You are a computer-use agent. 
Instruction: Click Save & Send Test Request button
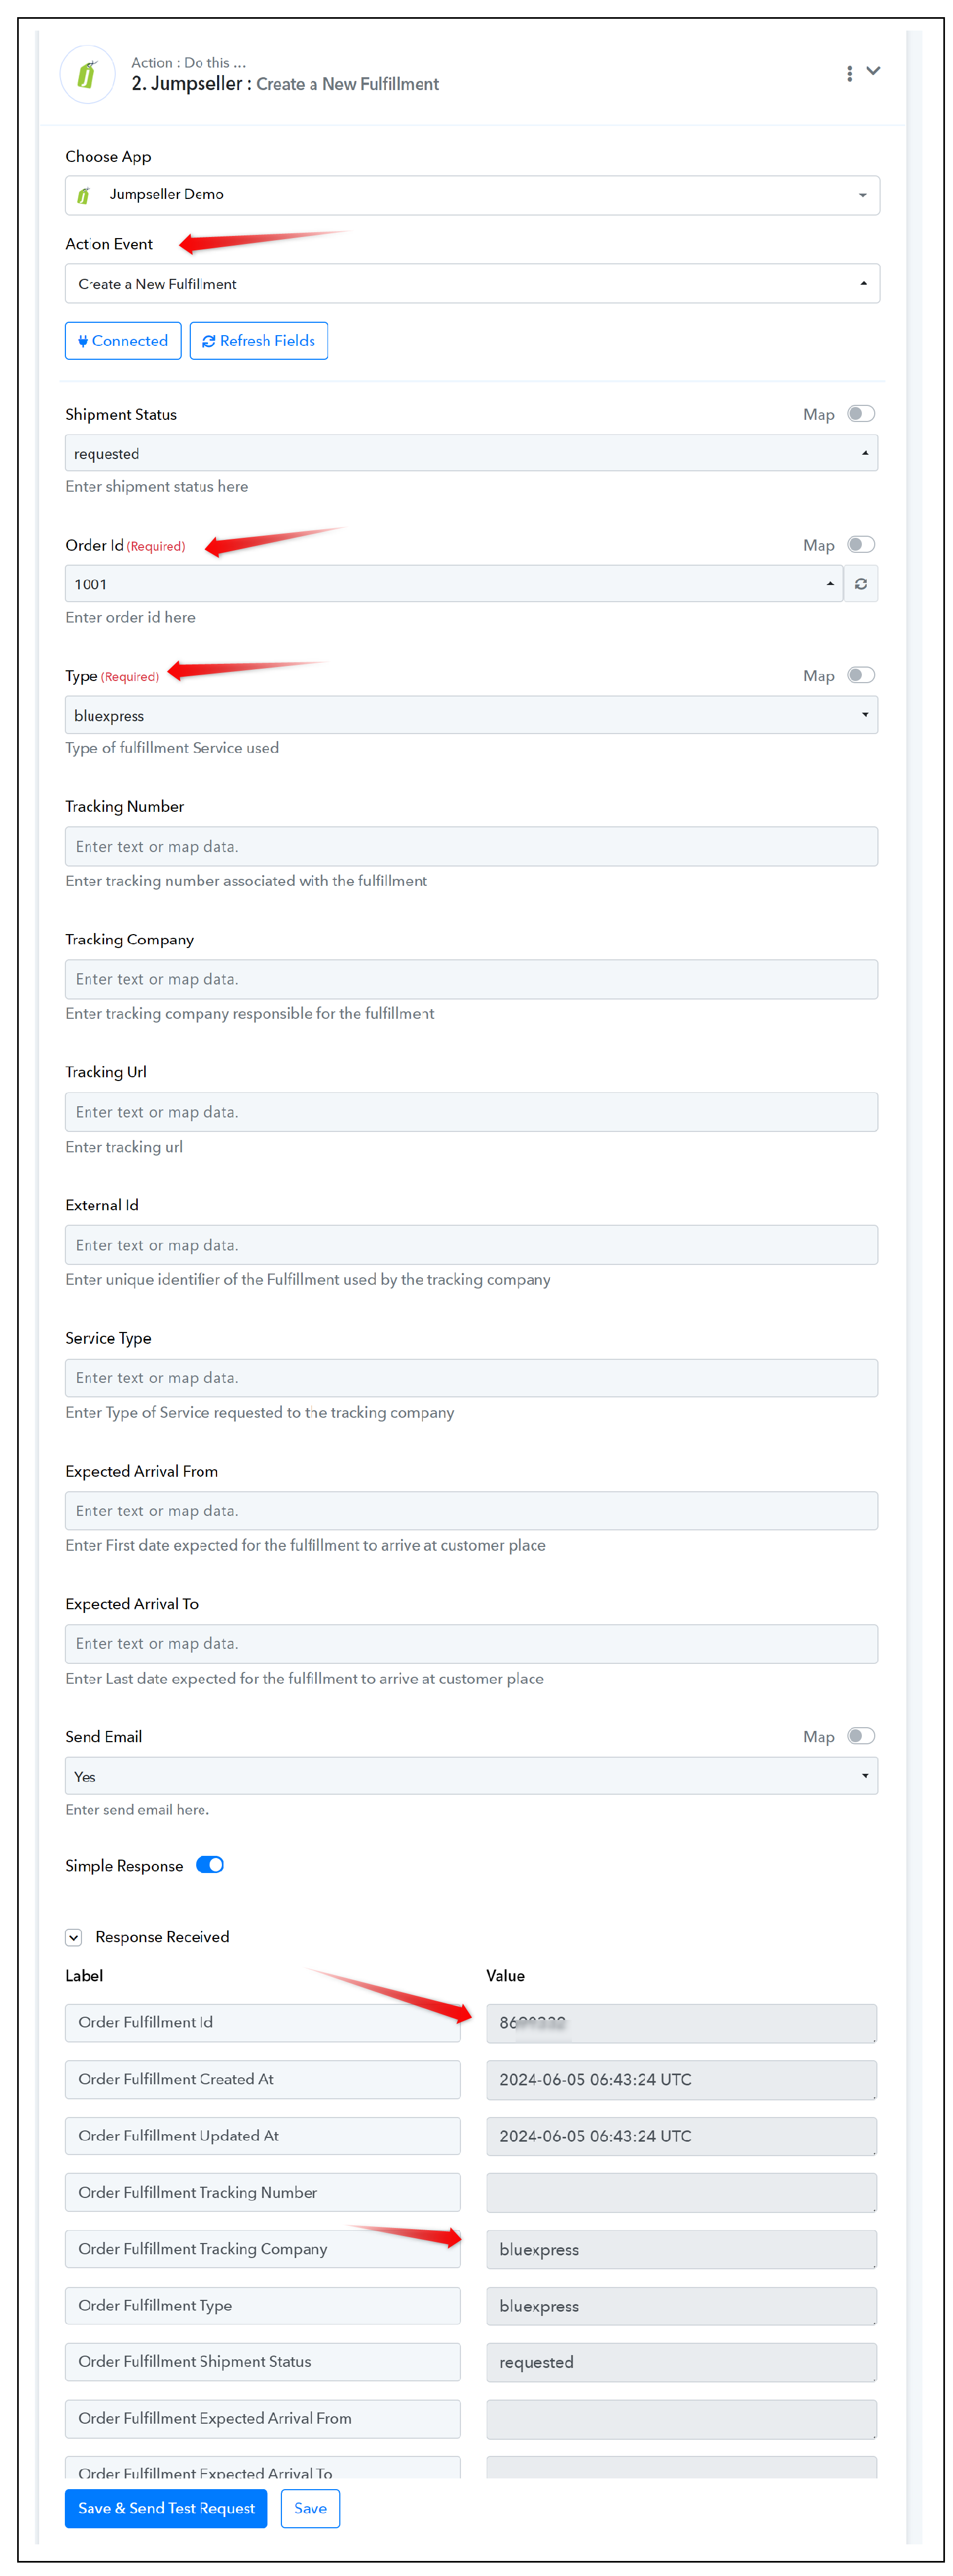click(x=166, y=2509)
